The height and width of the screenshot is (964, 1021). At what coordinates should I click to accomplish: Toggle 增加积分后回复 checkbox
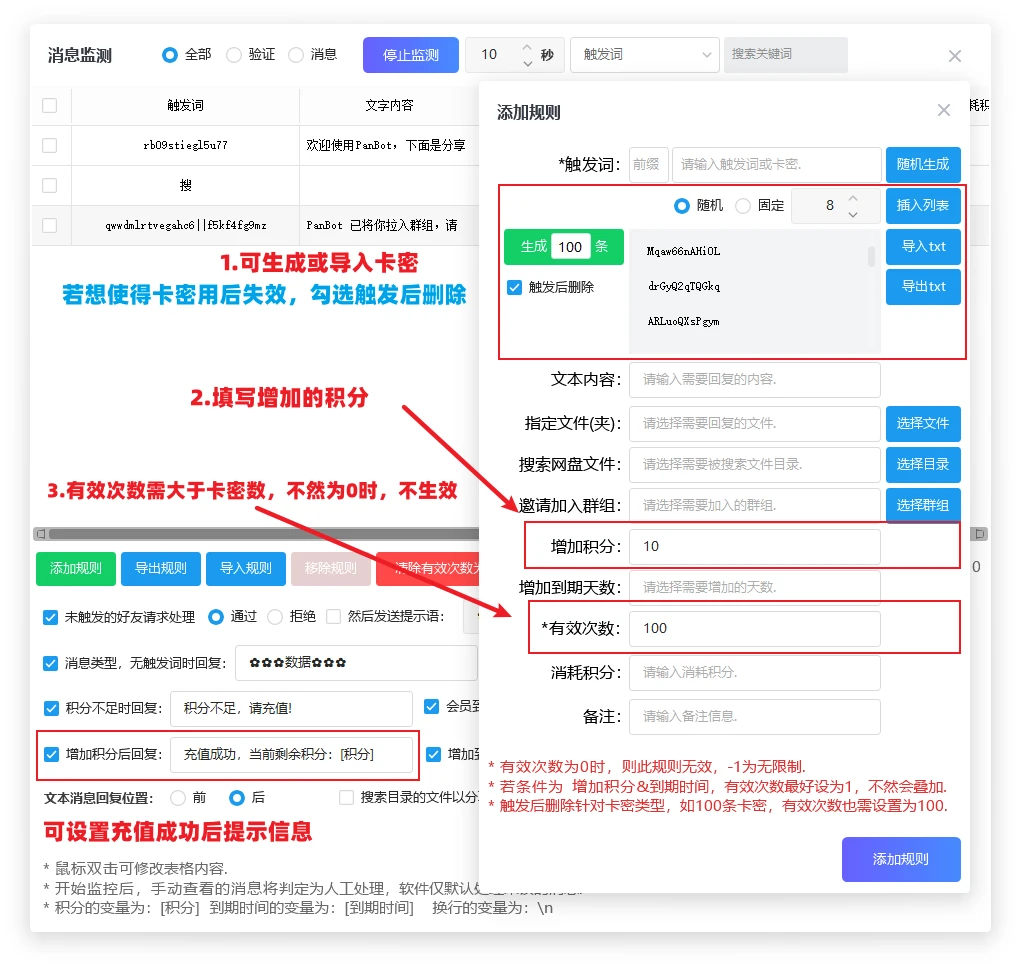51,755
